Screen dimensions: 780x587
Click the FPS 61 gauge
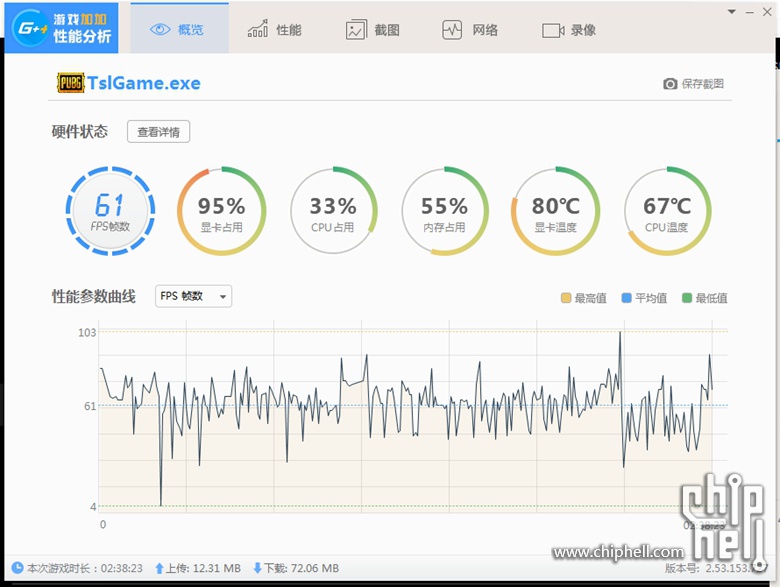pos(109,211)
